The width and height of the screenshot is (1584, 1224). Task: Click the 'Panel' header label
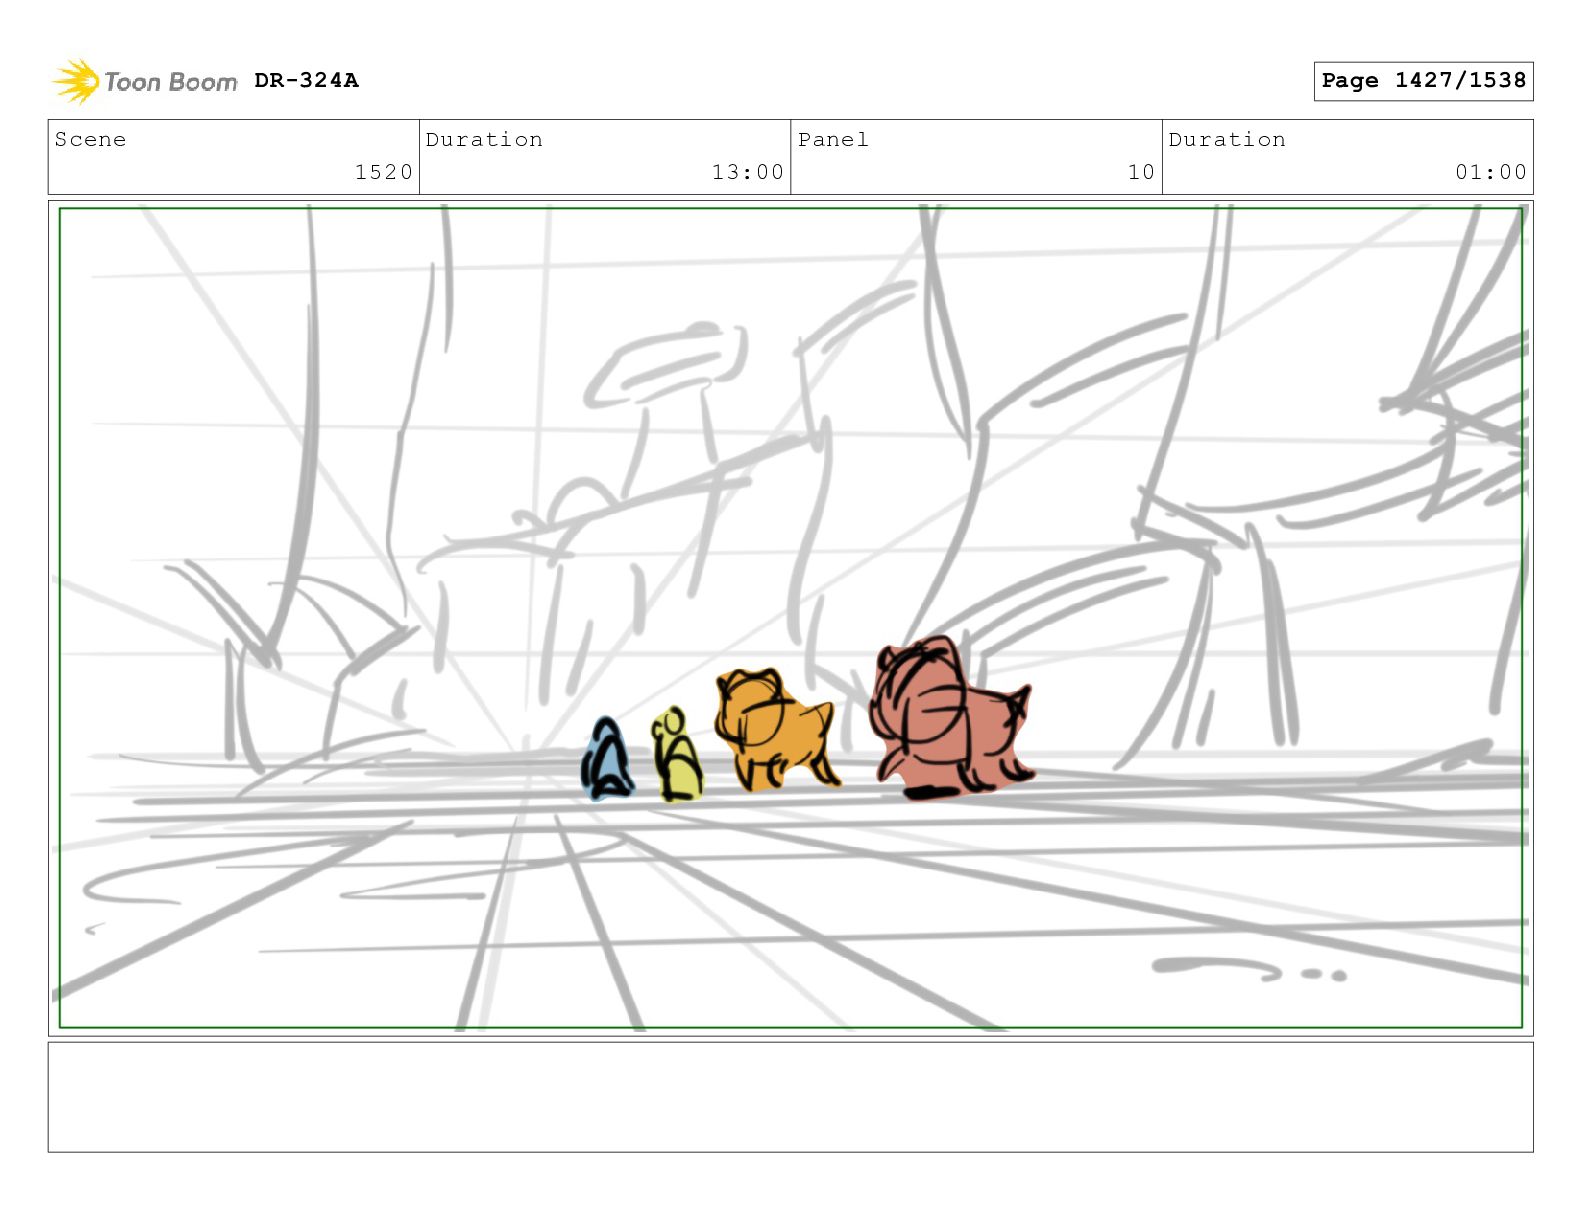(x=833, y=139)
